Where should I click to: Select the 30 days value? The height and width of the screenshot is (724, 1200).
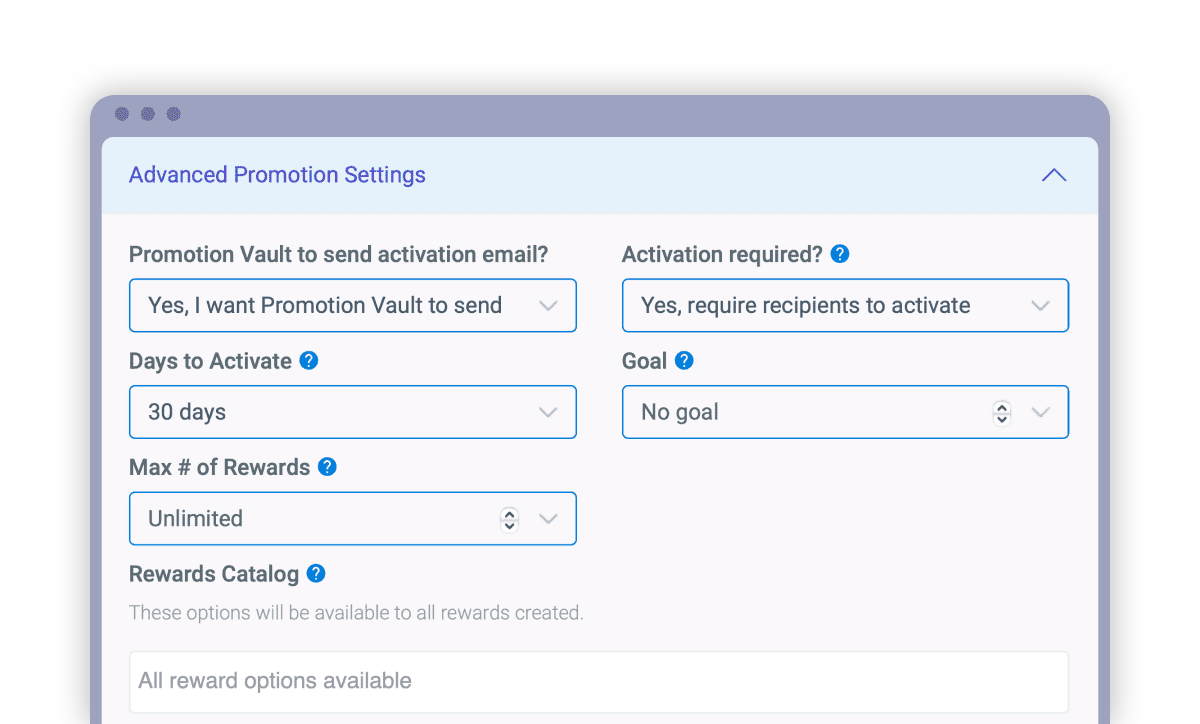tap(185, 411)
